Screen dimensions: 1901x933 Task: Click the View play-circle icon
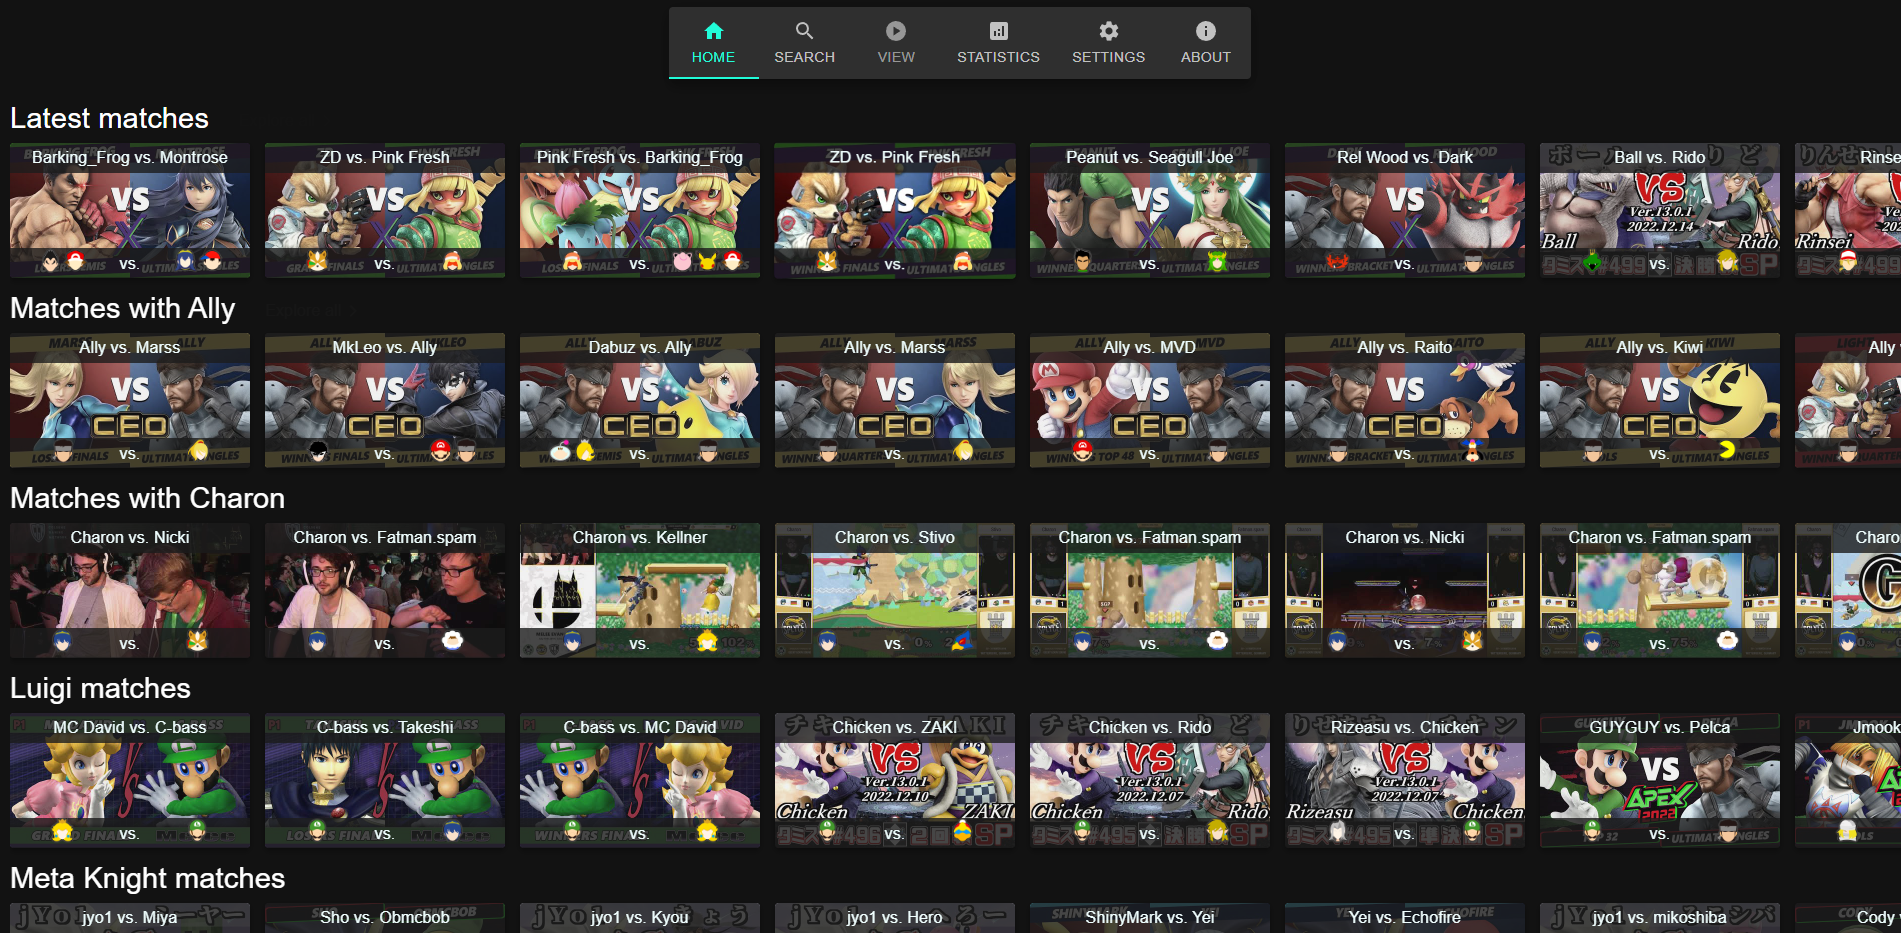point(896,31)
